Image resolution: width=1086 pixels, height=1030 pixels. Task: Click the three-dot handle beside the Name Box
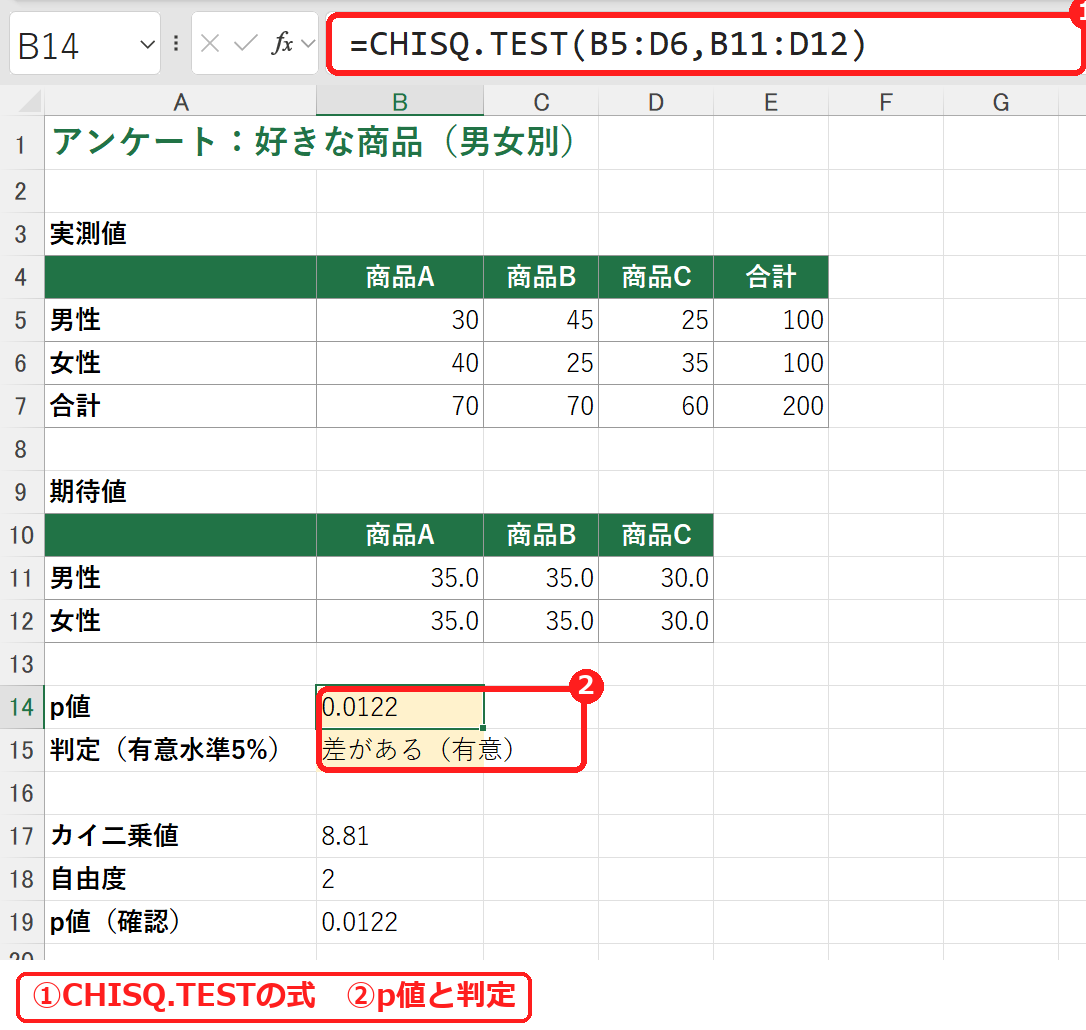pos(176,44)
